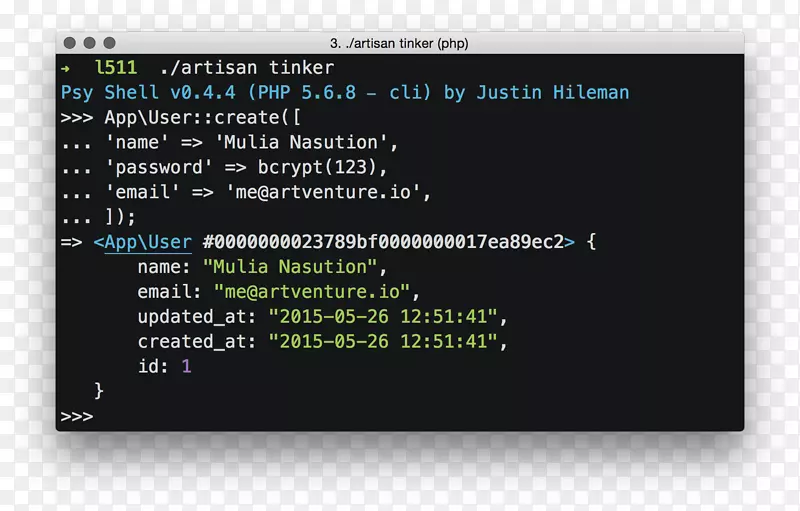Click the middle window control dot
800x511 pixels.
click(x=90, y=43)
